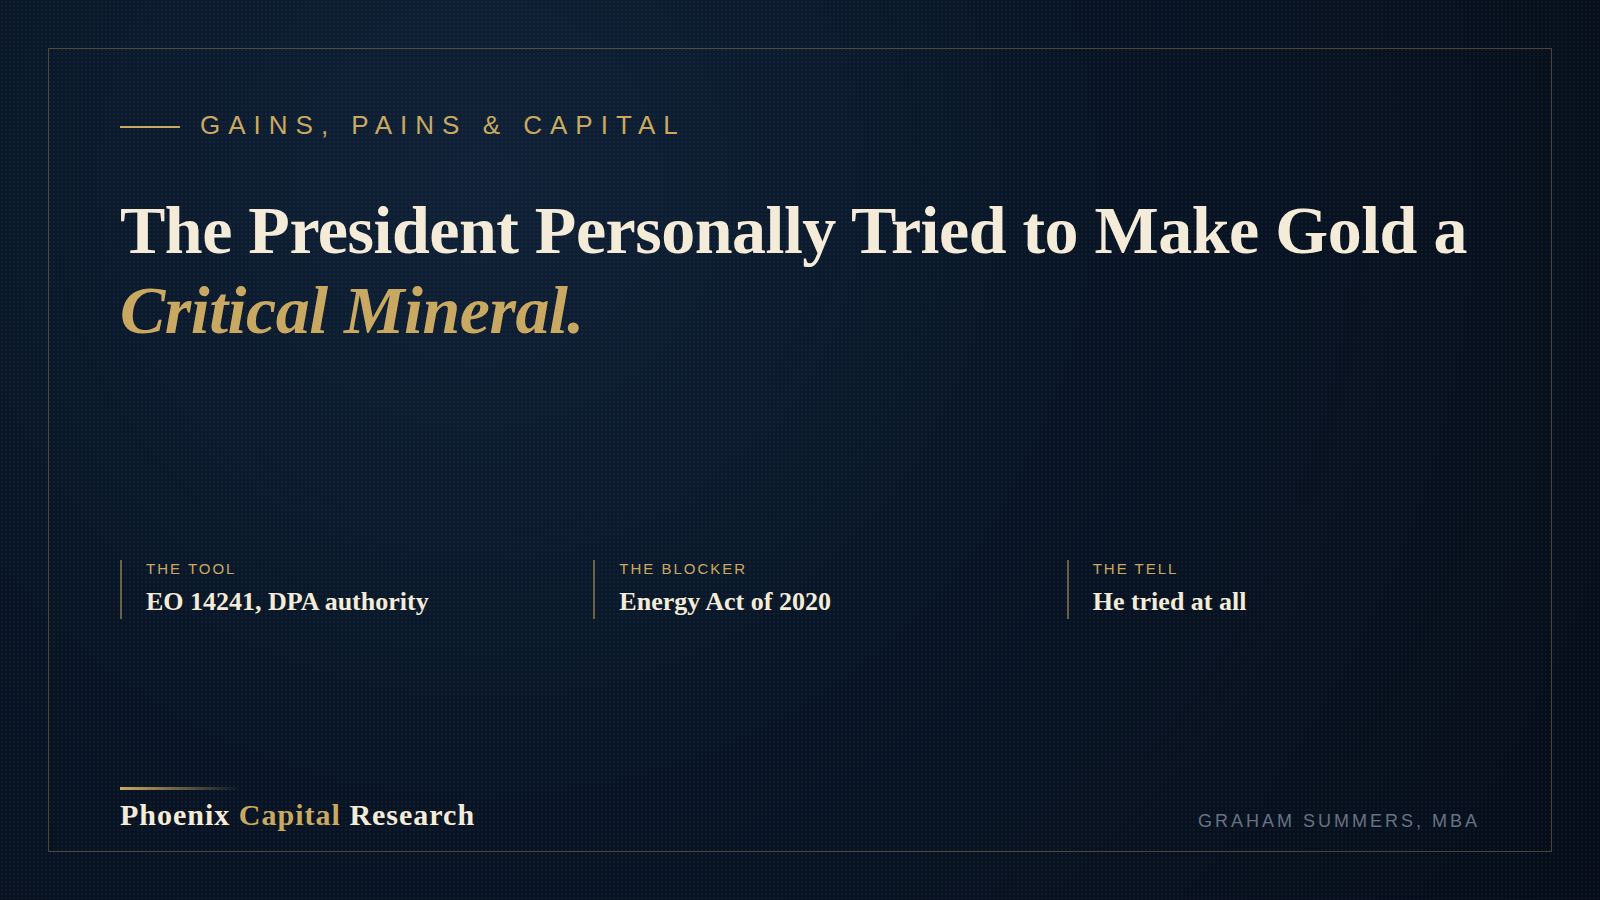
Task: Click the "THE TOOL" label
Action: point(190,569)
